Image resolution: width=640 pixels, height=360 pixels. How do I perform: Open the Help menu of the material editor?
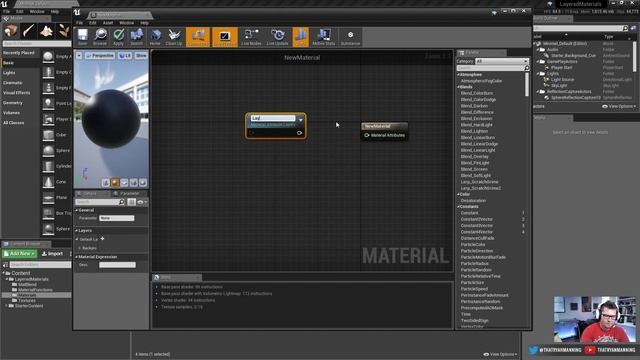point(144,23)
